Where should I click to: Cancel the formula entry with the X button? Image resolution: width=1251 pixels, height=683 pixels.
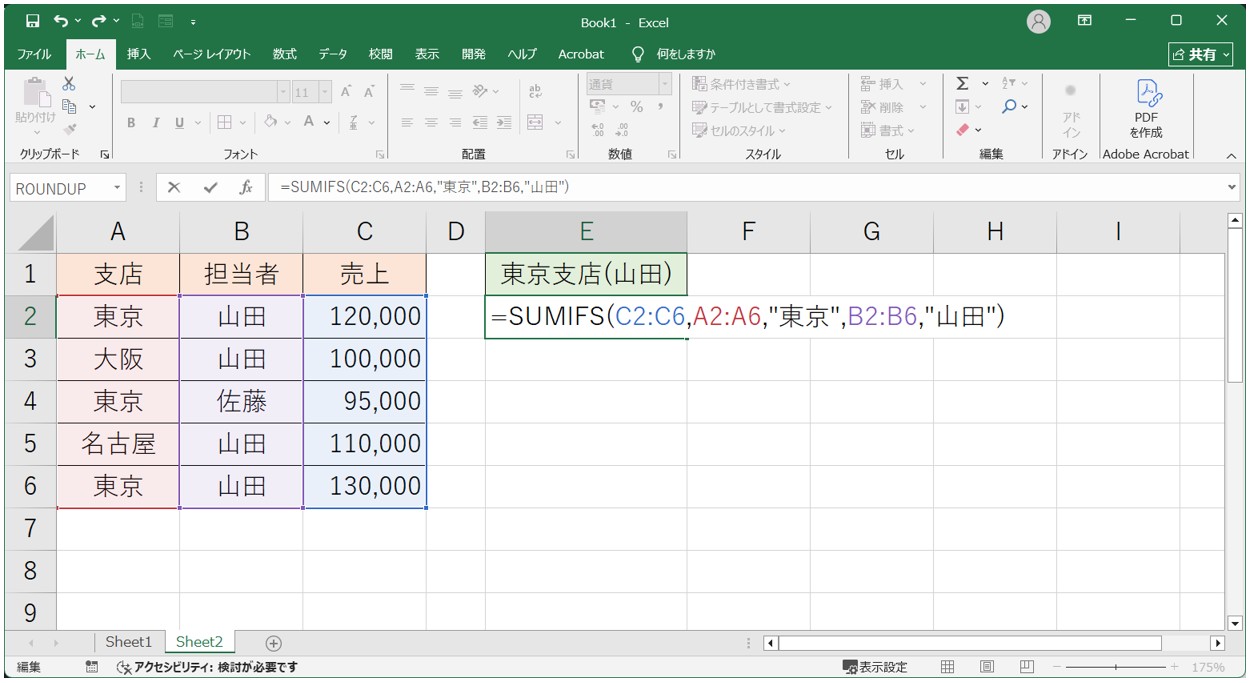coord(174,188)
